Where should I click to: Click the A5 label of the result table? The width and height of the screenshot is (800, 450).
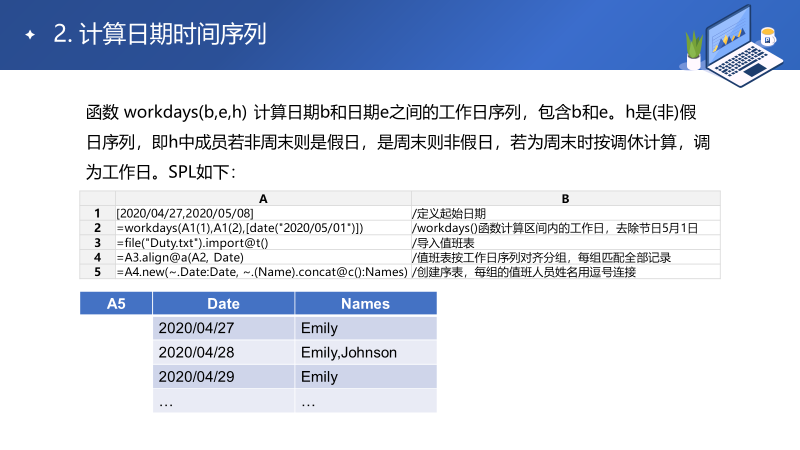click(x=116, y=304)
